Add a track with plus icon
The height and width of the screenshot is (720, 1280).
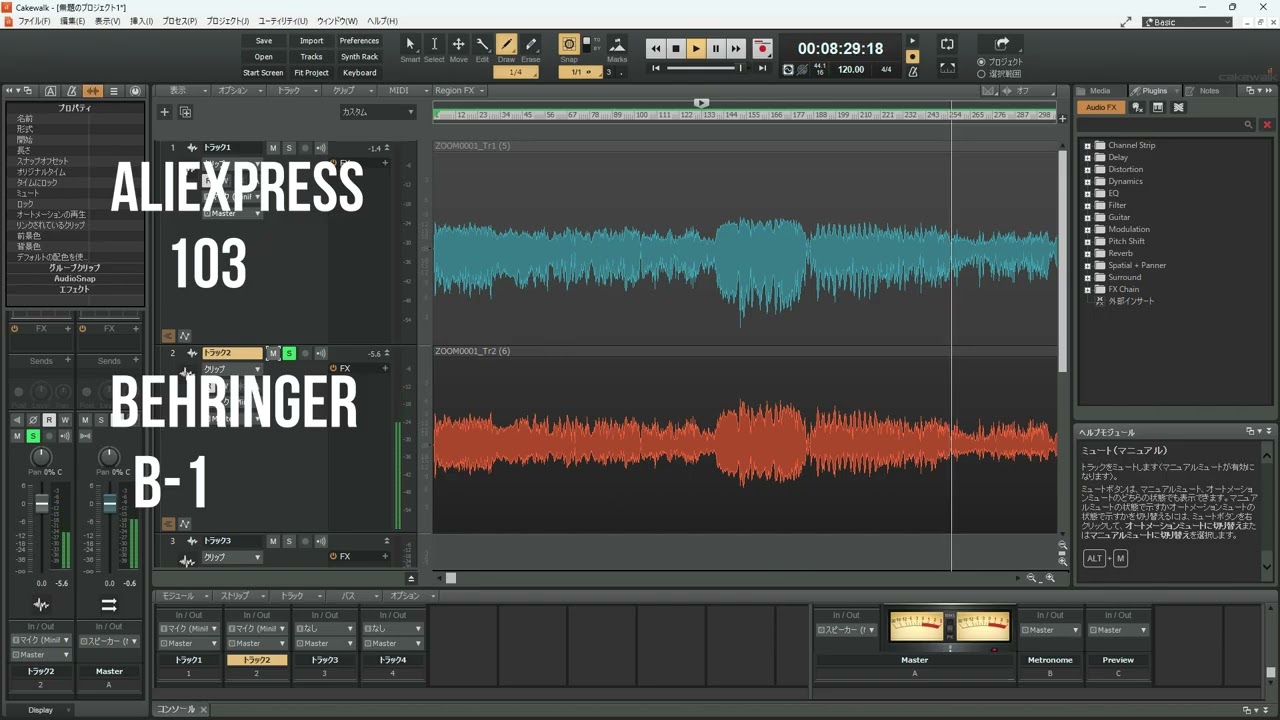pyautogui.click(x=165, y=112)
